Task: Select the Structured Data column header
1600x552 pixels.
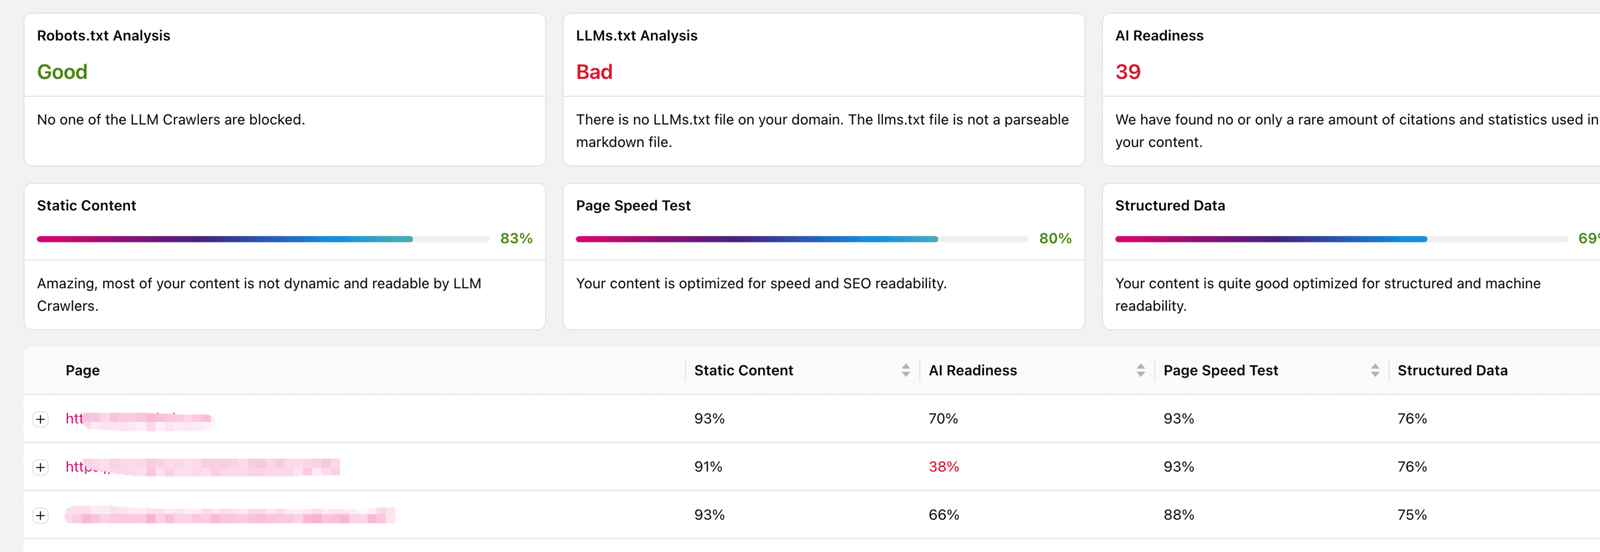Action: 1452,370
